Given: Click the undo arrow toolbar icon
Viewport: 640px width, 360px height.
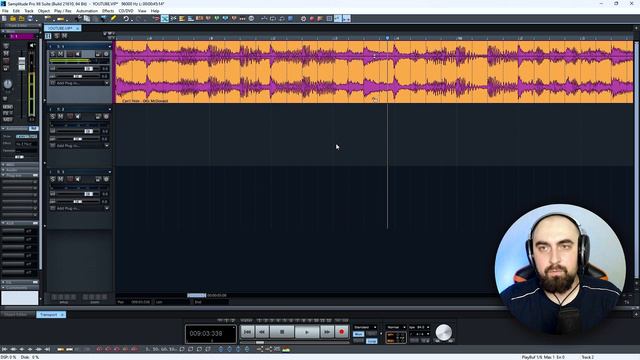Looking at the screenshot, I should tap(126, 18).
